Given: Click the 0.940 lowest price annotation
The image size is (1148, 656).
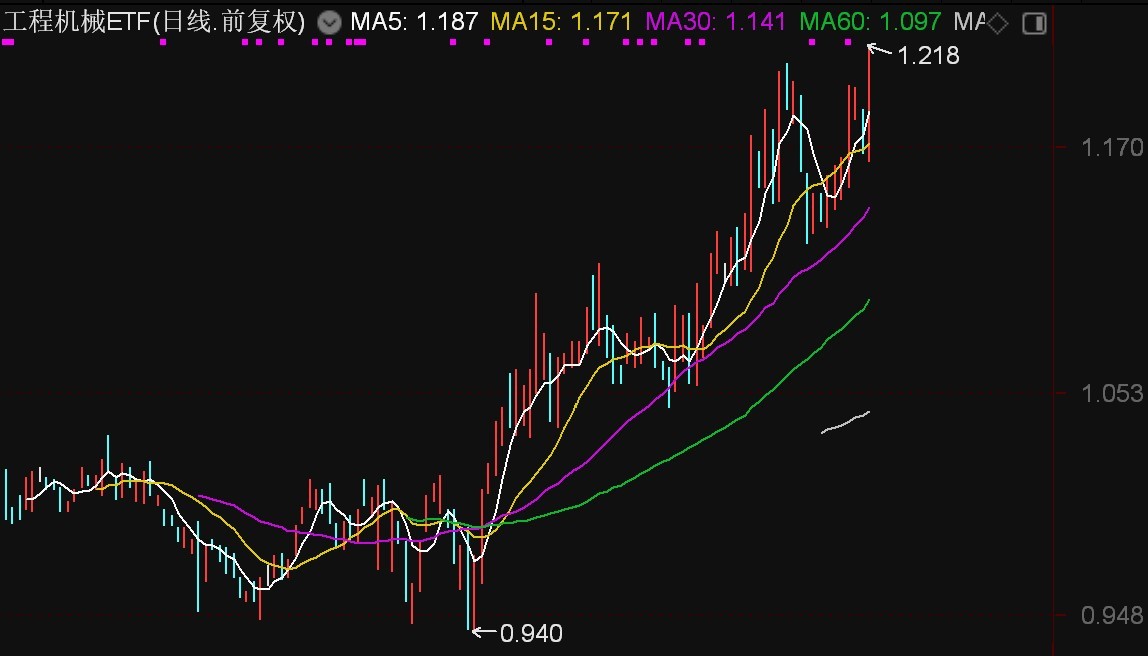Looking at the screenshot, I should (x=531, y=633).
